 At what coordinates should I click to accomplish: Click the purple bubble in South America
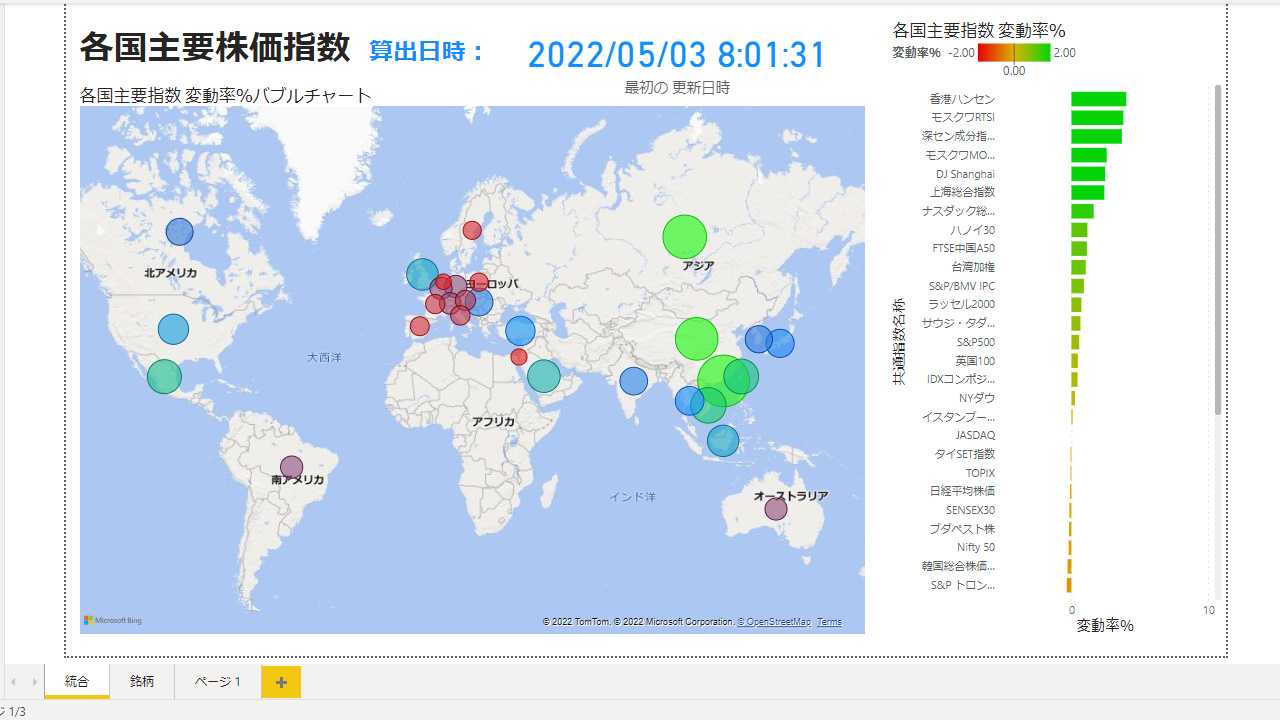coord(291,467)
